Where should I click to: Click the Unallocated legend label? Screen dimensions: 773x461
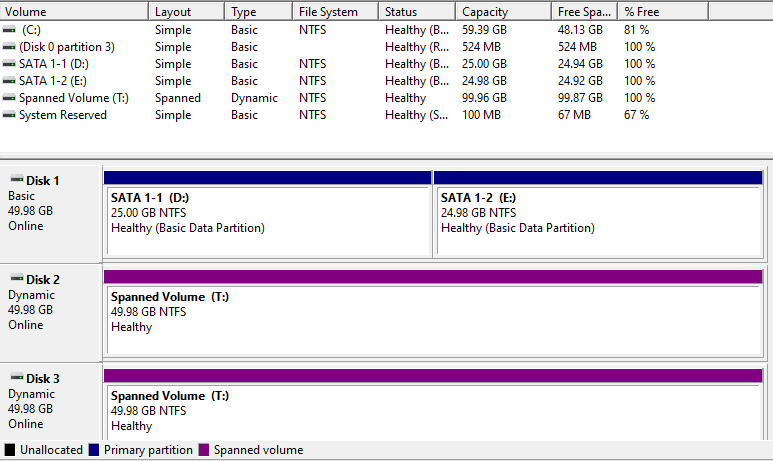coord(51,450)
